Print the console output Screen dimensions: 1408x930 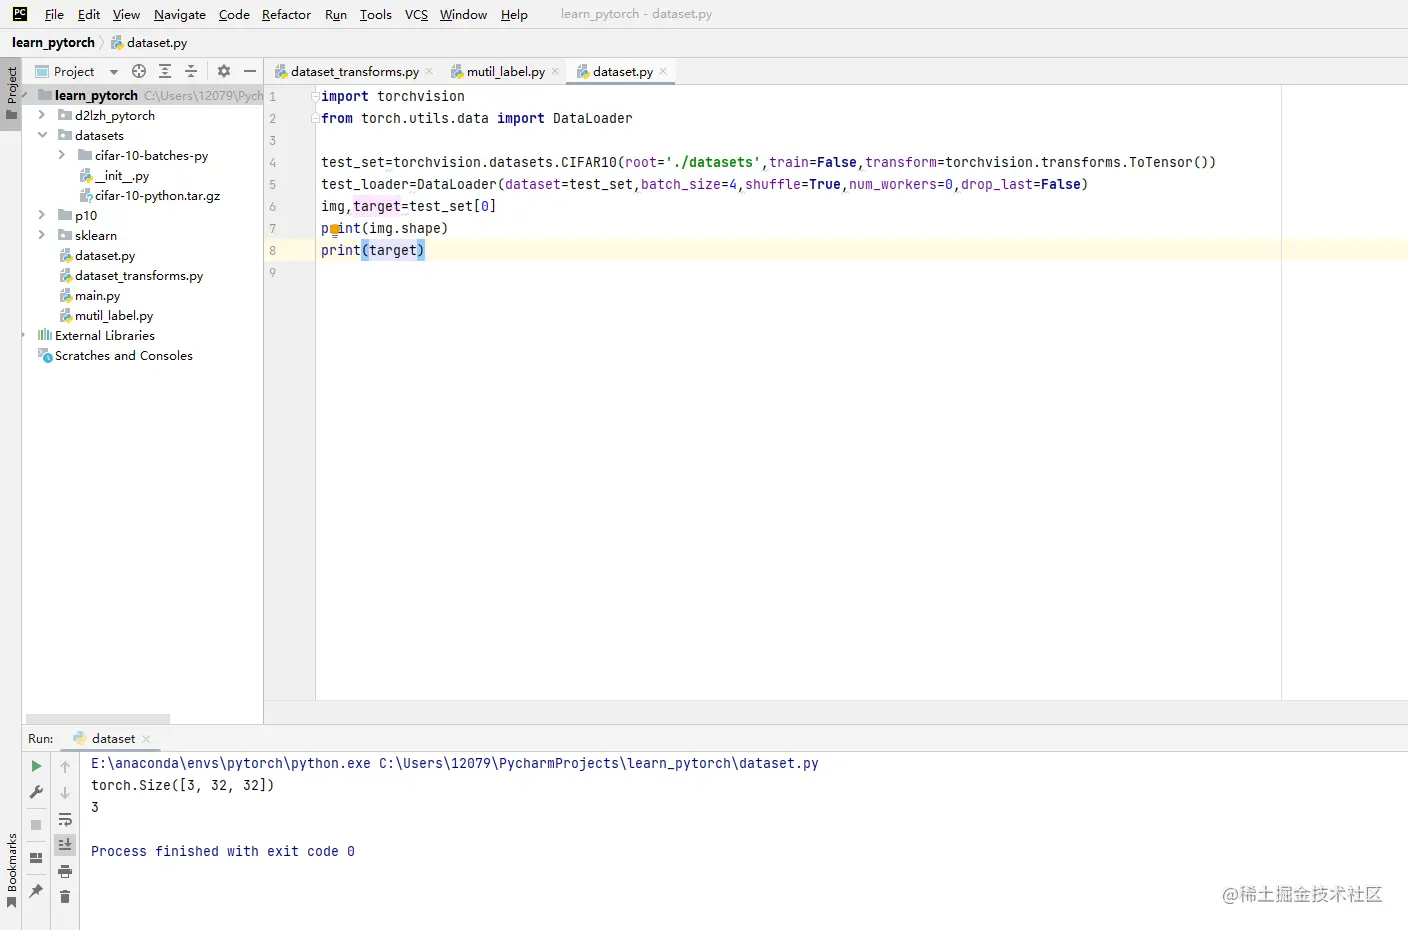point(65,871)
